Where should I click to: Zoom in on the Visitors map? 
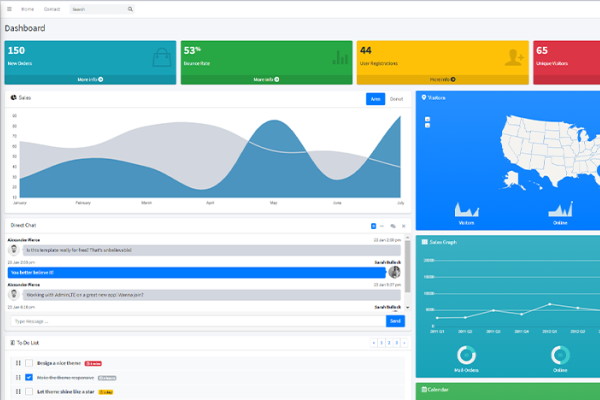click(428, 118)
